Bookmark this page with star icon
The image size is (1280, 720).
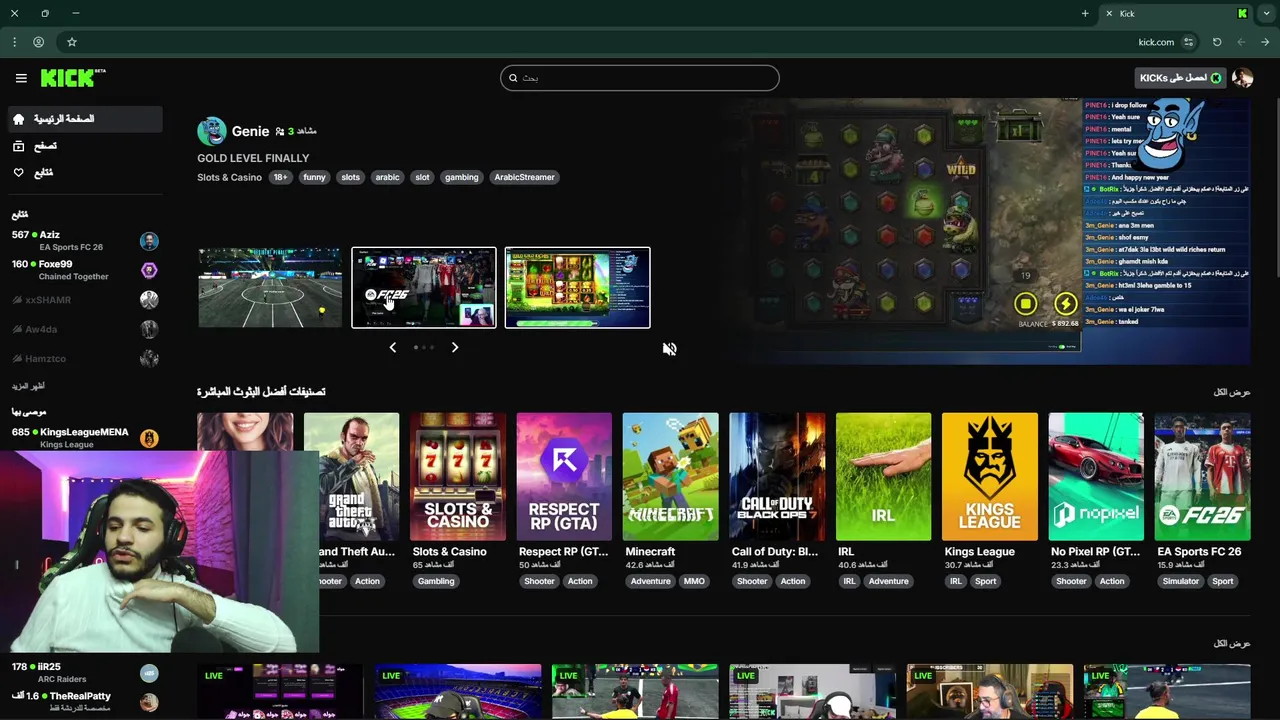click(72, 42)
